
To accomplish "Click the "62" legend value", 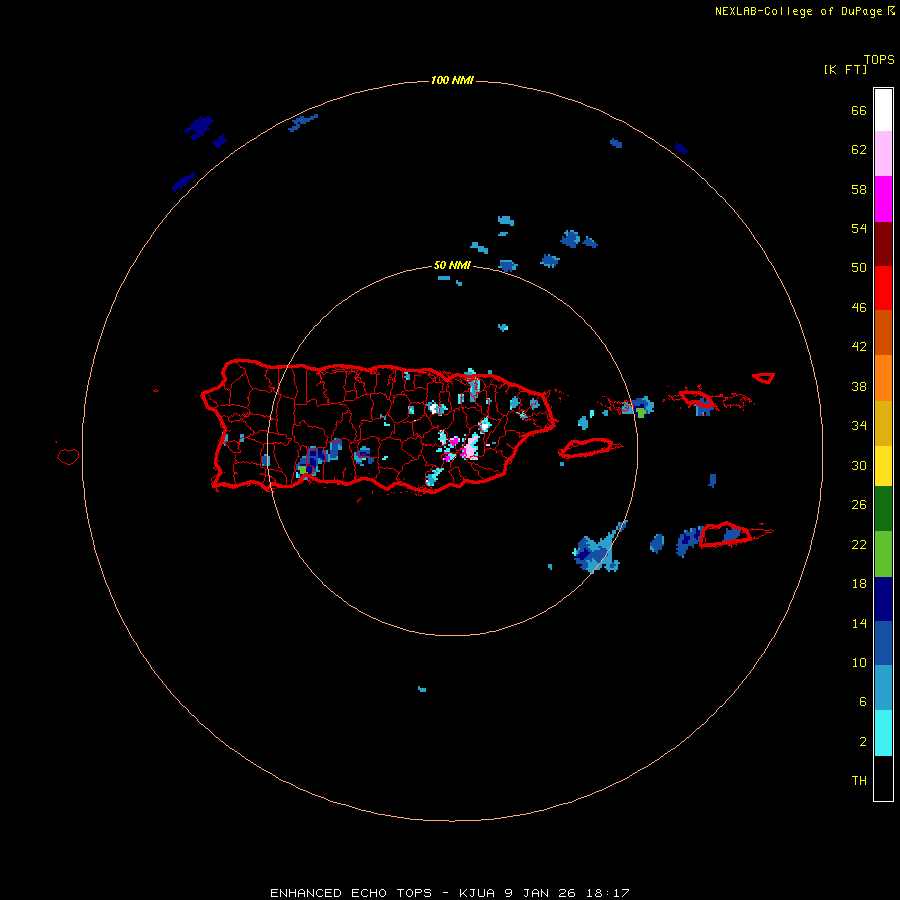I will [859, 150].
